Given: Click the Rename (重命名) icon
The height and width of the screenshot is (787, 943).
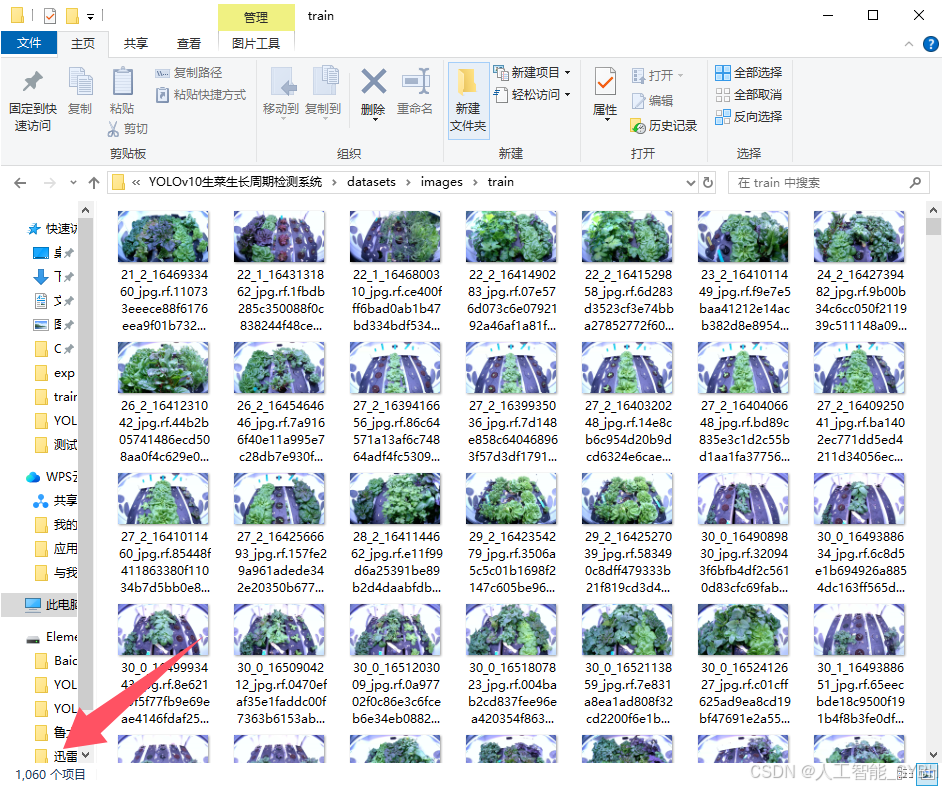Looking at the screenshot, I should pos(416,81).
